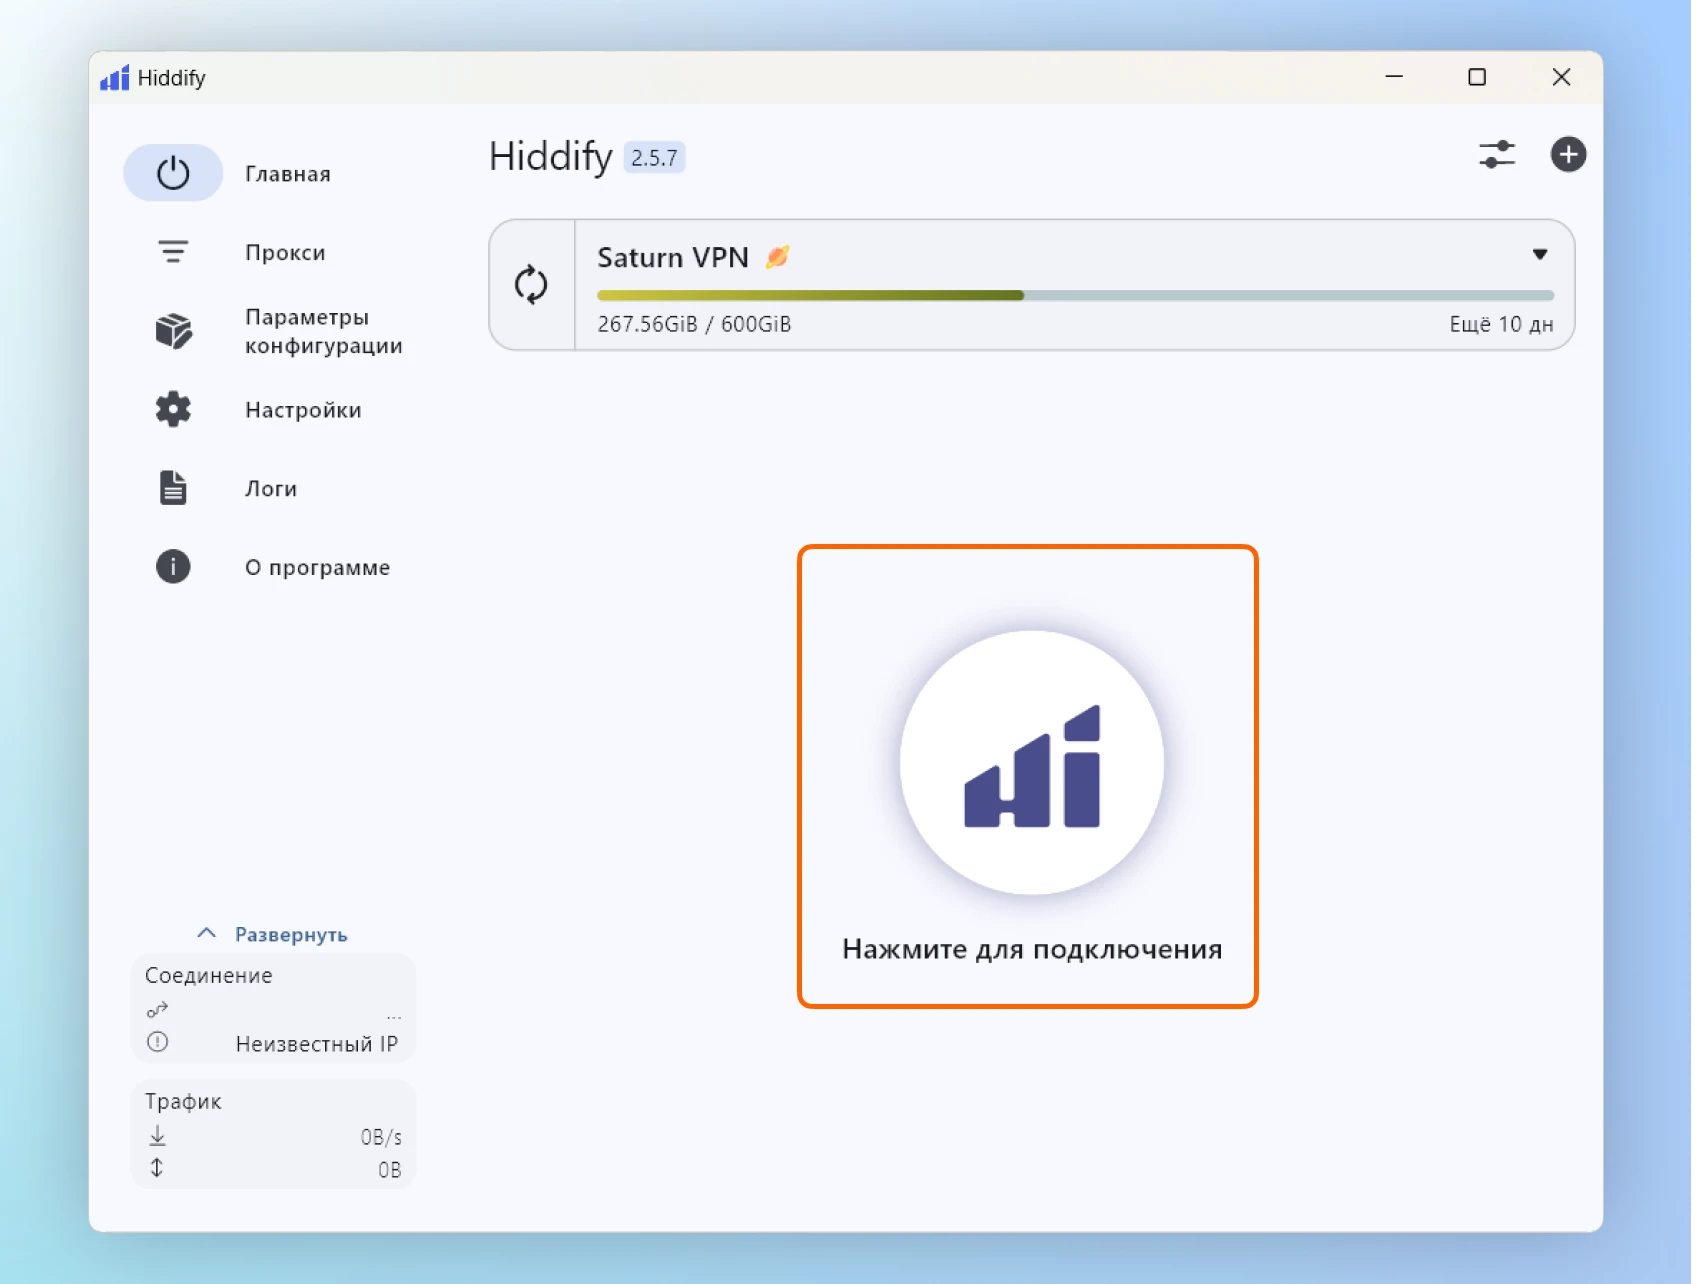This screenshot has width=1696, height=1284.
Task: Click the Нажмите для подключения label
Action: (1031, 949)
